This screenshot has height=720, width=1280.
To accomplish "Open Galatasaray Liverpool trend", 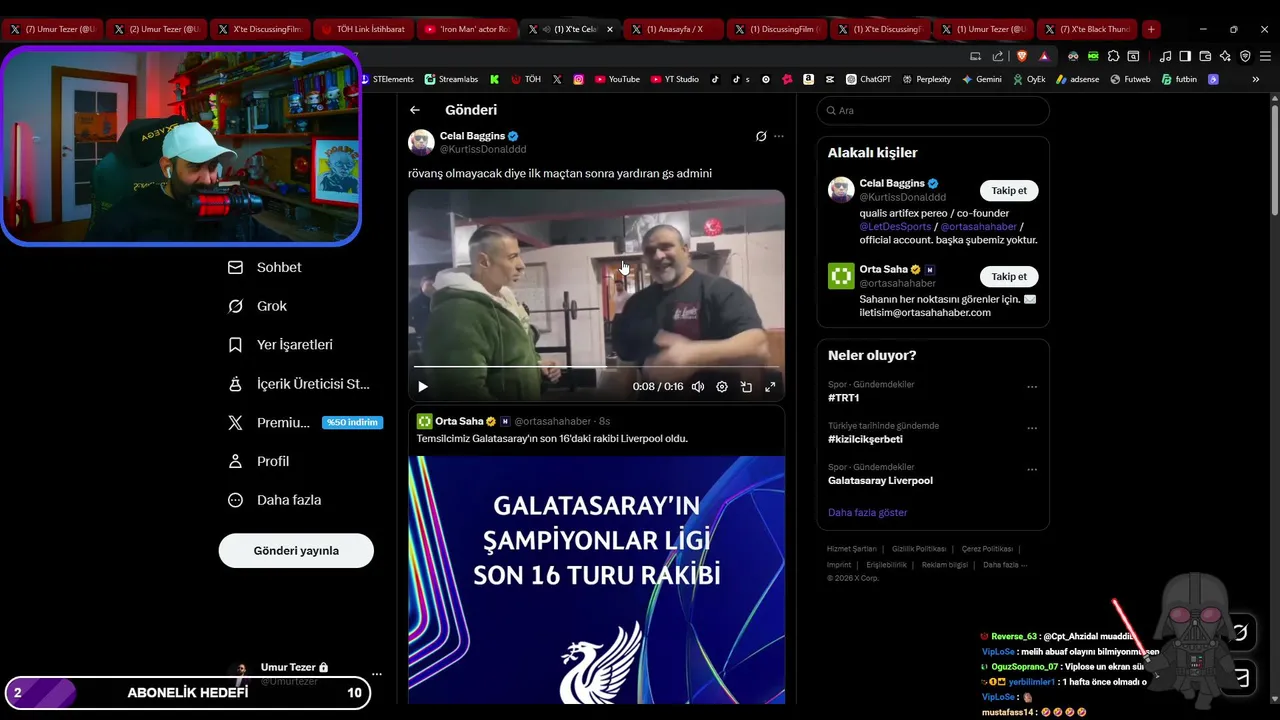I will (880, 480).
